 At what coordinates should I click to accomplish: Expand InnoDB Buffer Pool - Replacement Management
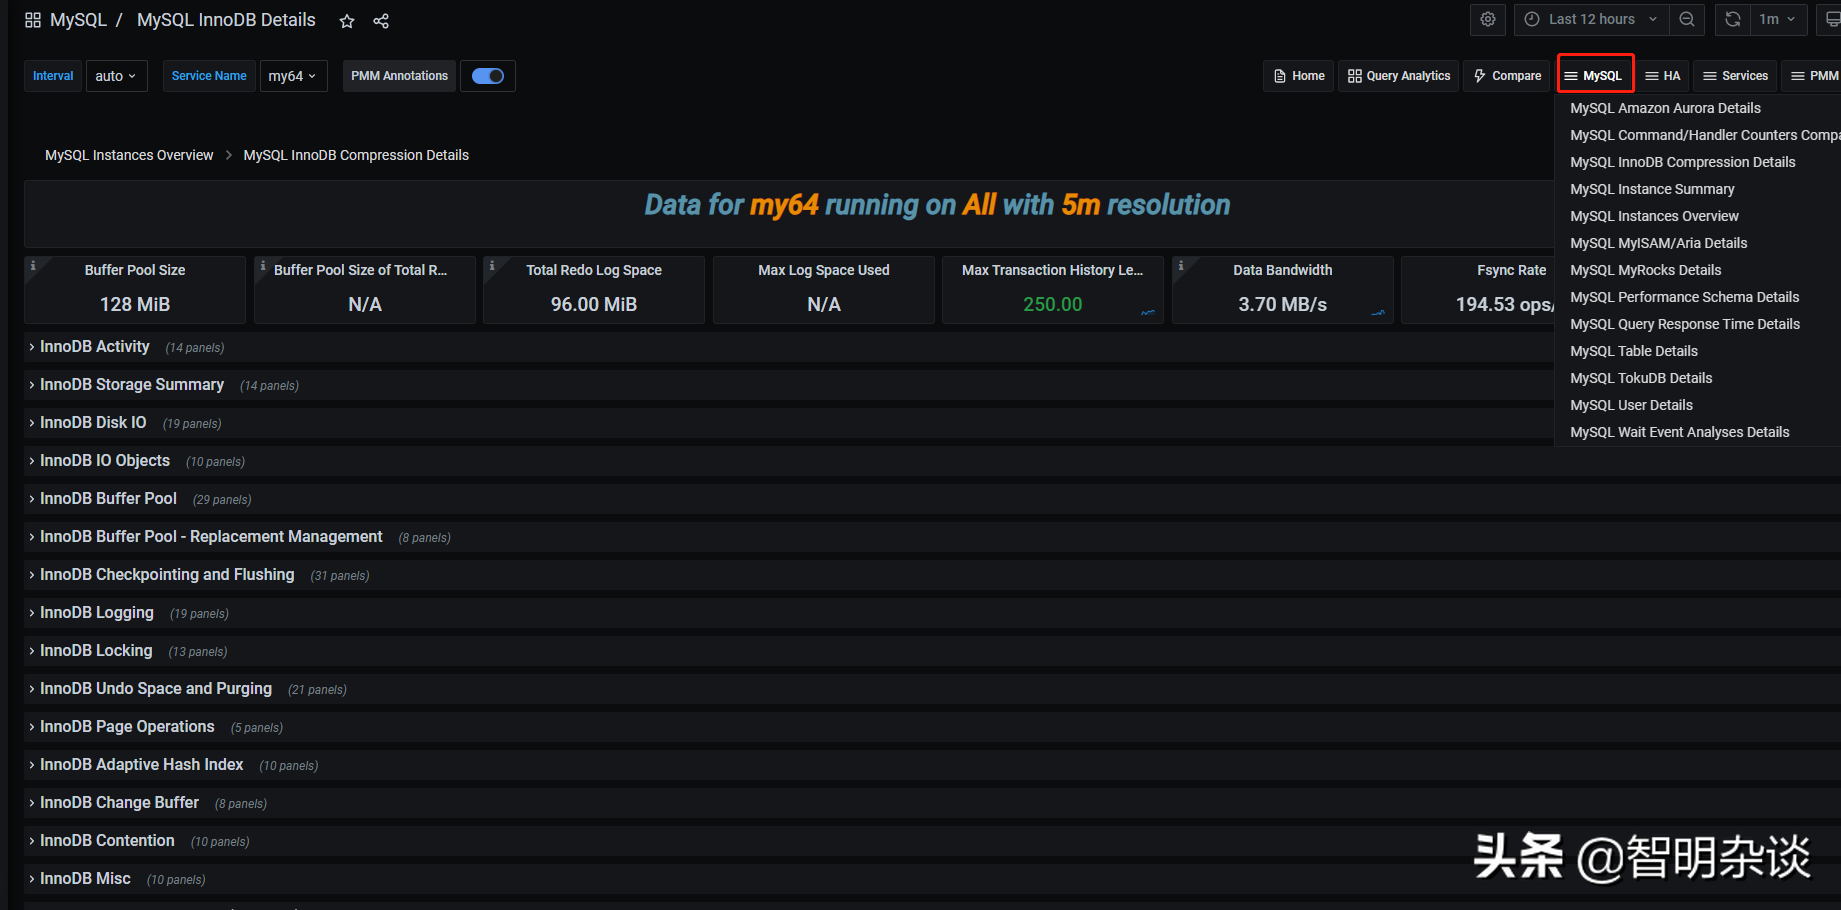click(x=211, y=537)
